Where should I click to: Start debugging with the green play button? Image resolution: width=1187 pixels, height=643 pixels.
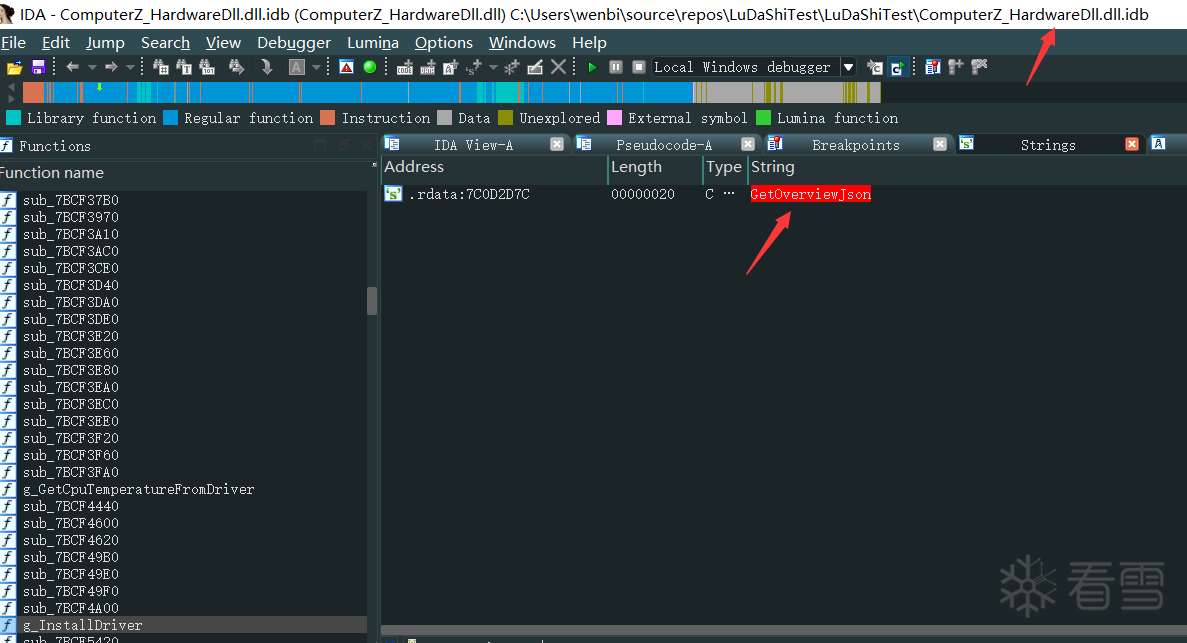tap(593, 67)
